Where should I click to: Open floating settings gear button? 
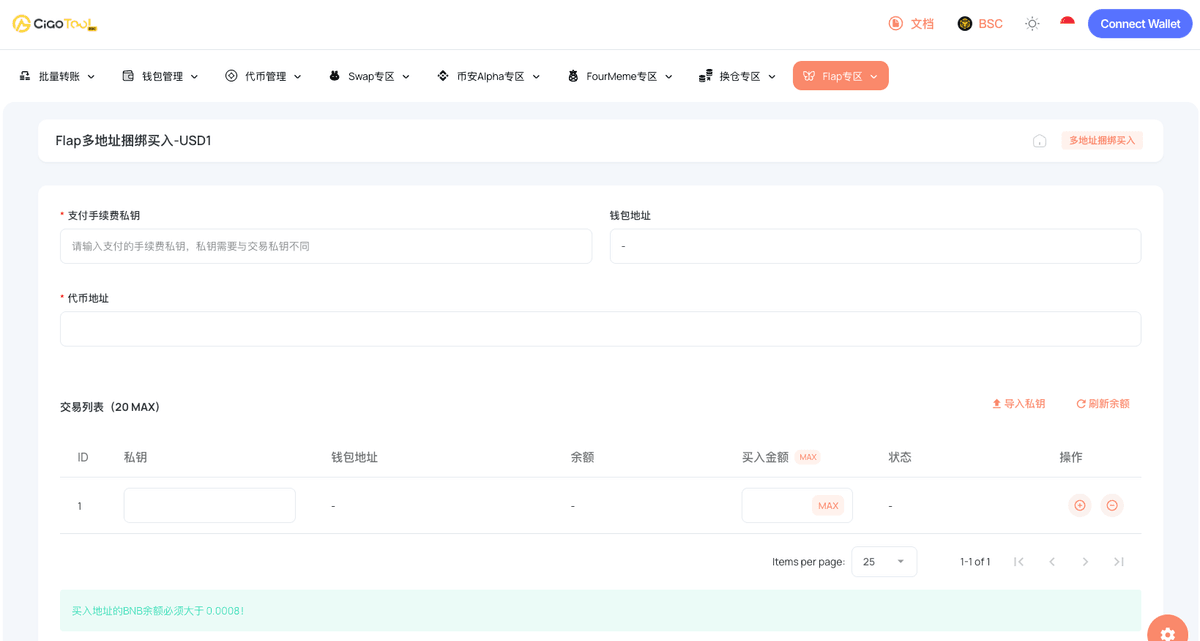point(1168,633)
